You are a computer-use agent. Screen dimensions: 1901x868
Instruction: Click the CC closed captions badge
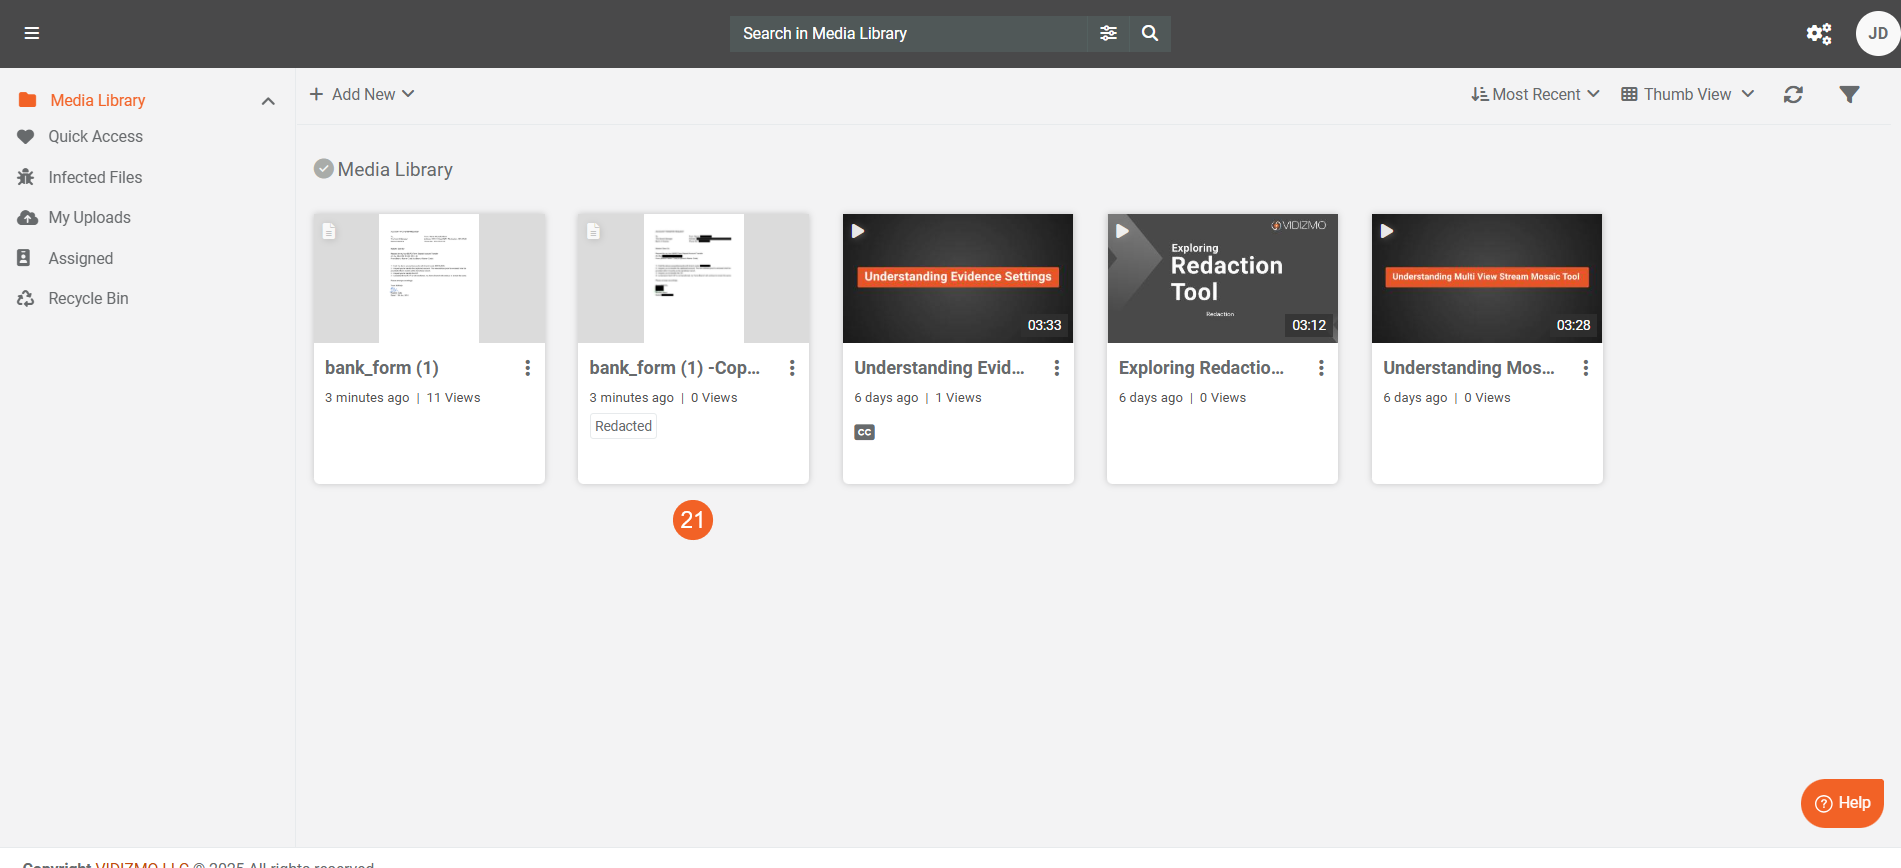864,432
